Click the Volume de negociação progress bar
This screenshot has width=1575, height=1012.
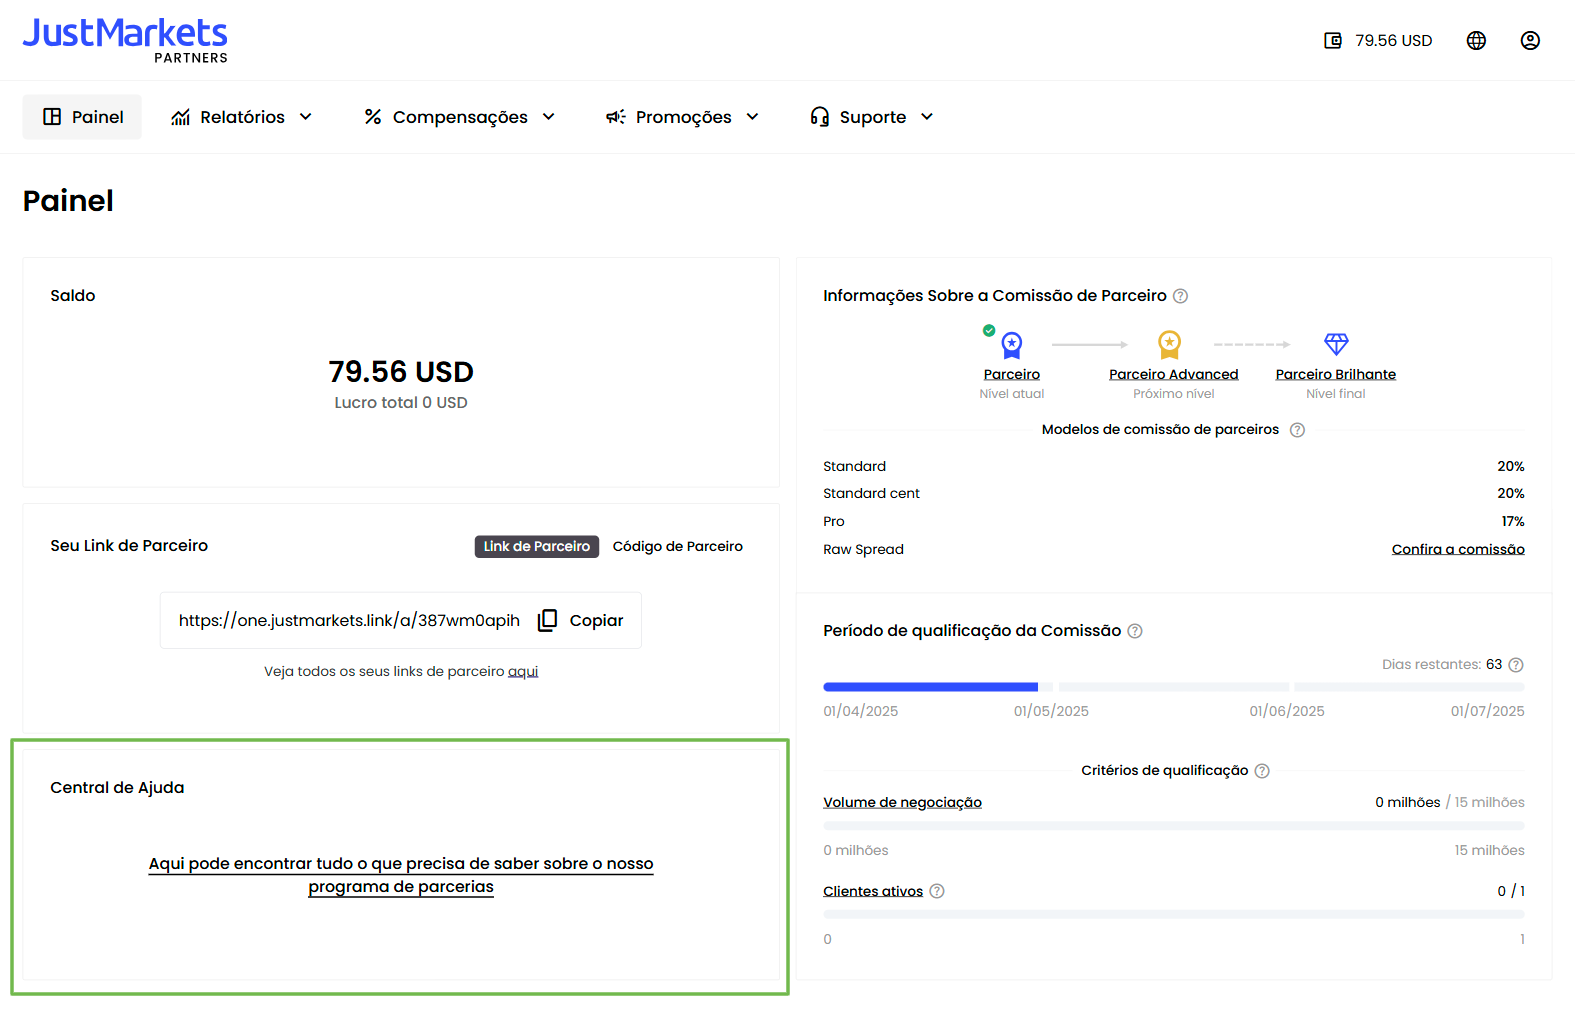(1174, 826)
